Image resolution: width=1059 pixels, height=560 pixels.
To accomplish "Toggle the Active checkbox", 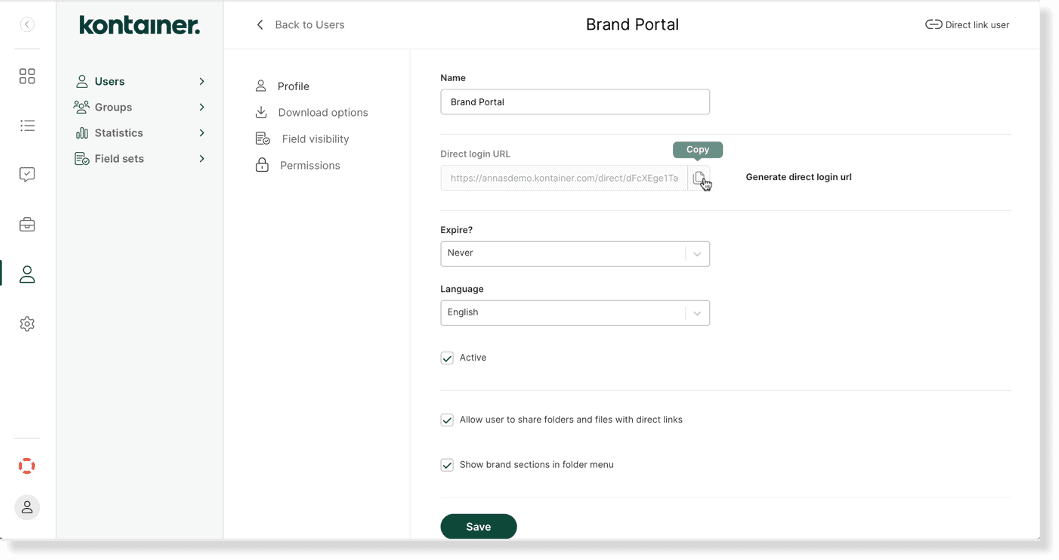I will coord(447,358).
